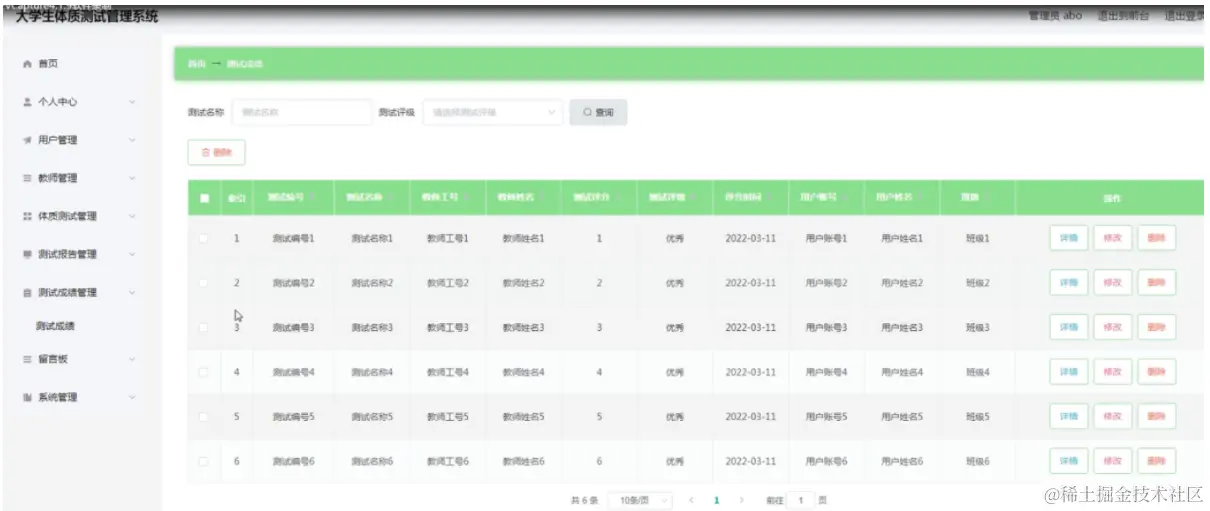1210x511 pixels.
Task: Click the cell 教师工号2
Action: (447, 283)
